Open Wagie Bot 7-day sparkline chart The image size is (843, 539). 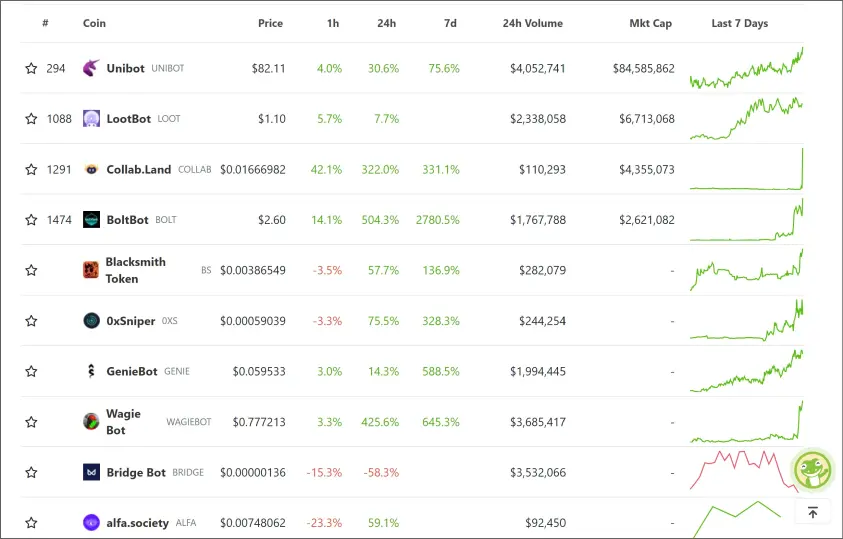point(746,422)
